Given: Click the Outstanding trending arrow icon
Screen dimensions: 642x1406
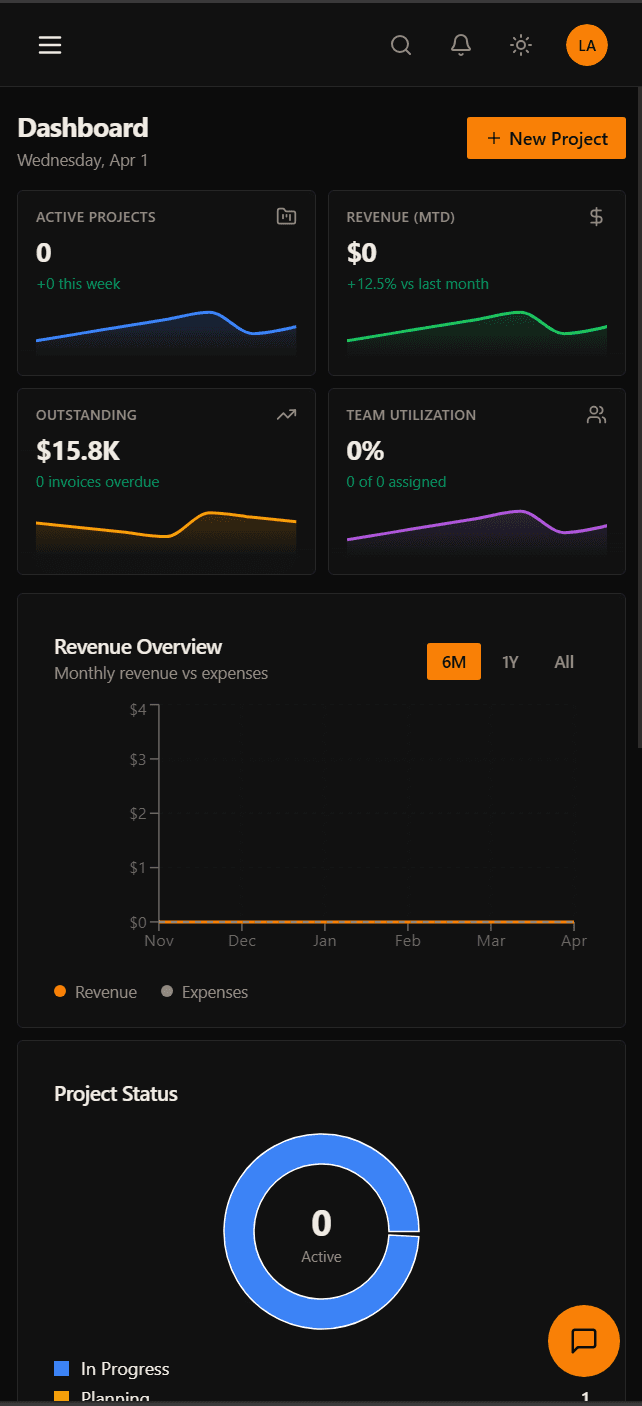Looking at the screenshot, I should [x=287, y=415].
